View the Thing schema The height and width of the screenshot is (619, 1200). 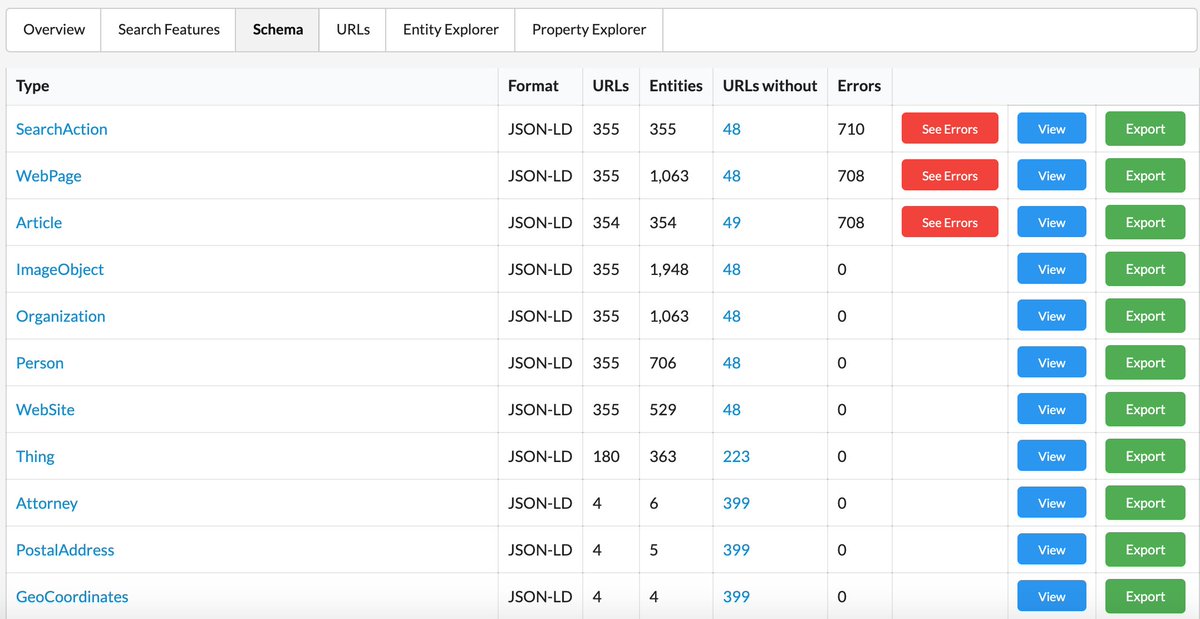(1052, 456)
